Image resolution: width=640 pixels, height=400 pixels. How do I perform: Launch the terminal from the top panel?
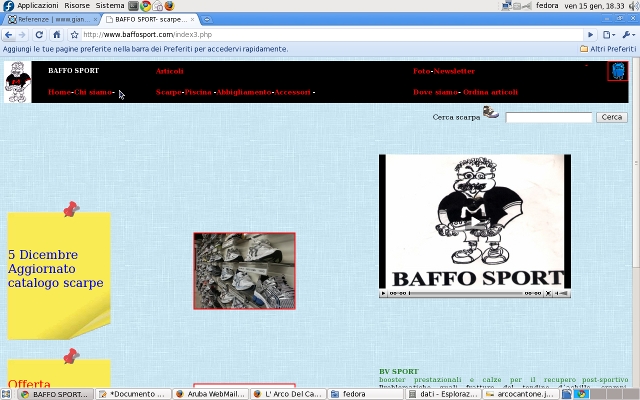(133, 6)
